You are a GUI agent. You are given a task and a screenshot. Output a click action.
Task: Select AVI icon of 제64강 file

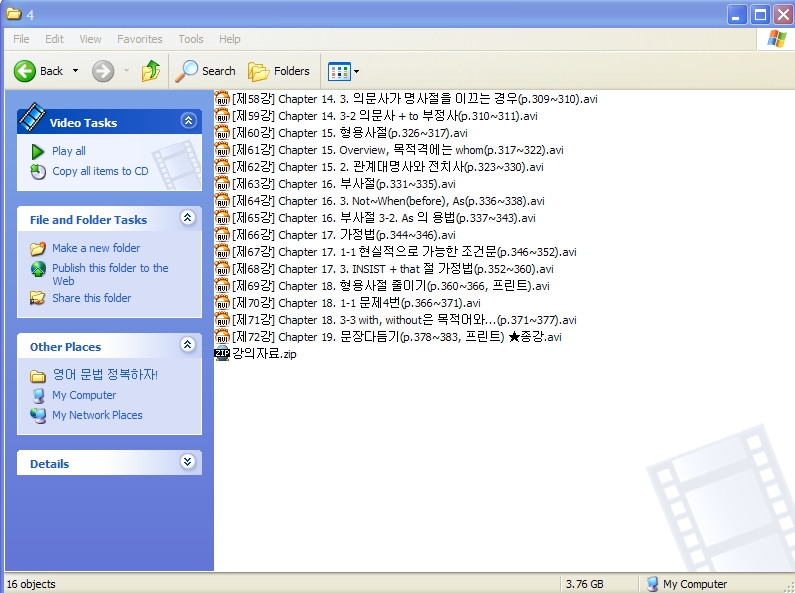pyautogui.click(x=222, y=200)
